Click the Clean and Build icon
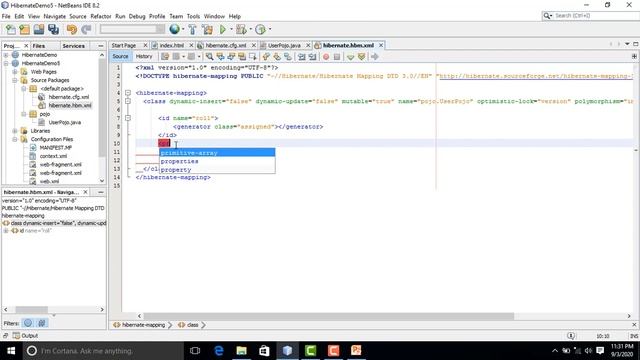The height and width of the screenshot is (360, 640). [x=207, y=29]
